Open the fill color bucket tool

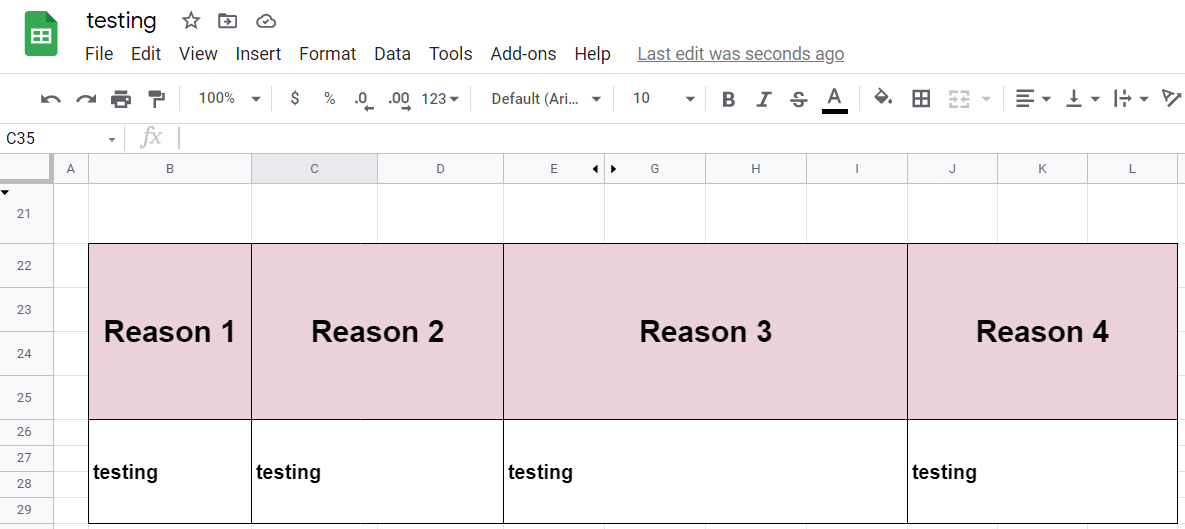click(x=883, y=97)
